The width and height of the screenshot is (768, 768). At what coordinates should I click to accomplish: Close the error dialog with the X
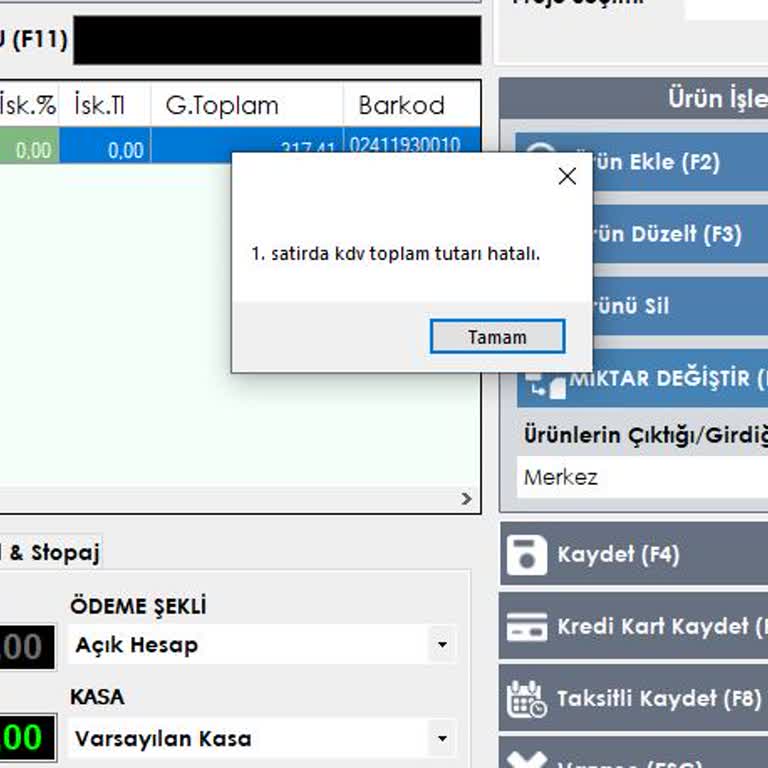tap(567, 176)
